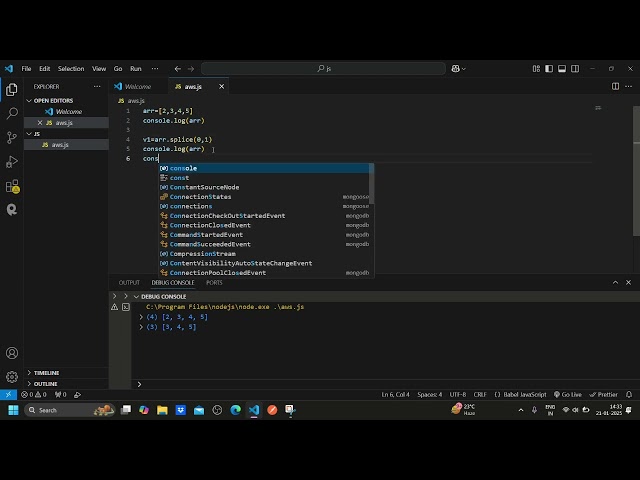The width and height of the screenshot is (640, 480).
Task: Open the Go menu
Action: point(118,69)
